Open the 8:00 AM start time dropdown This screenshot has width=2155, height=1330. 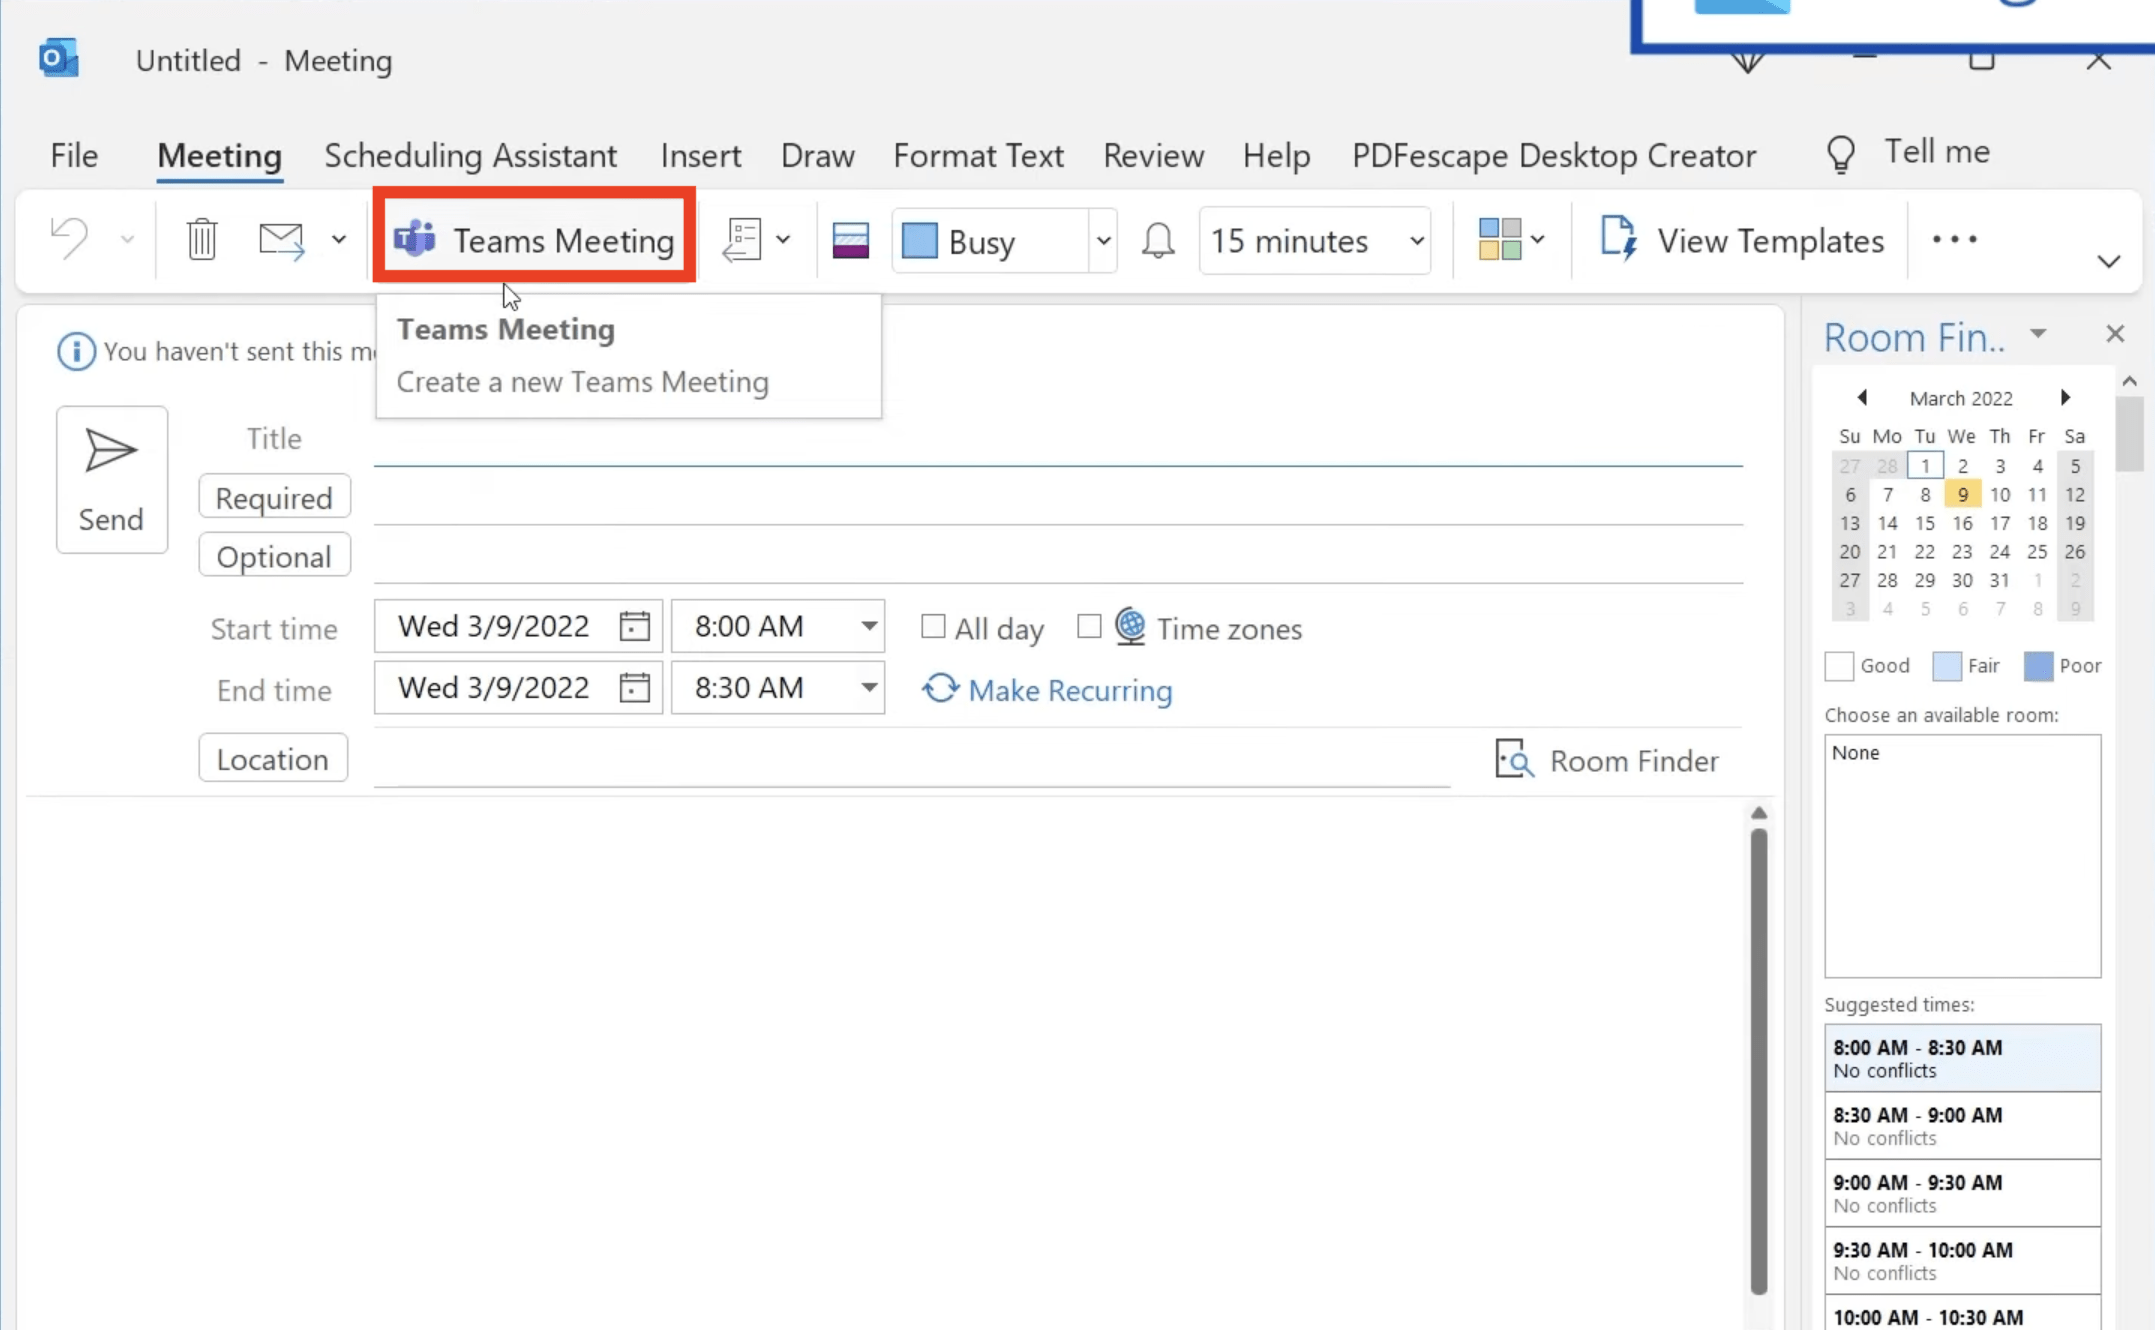click(869, 626)
